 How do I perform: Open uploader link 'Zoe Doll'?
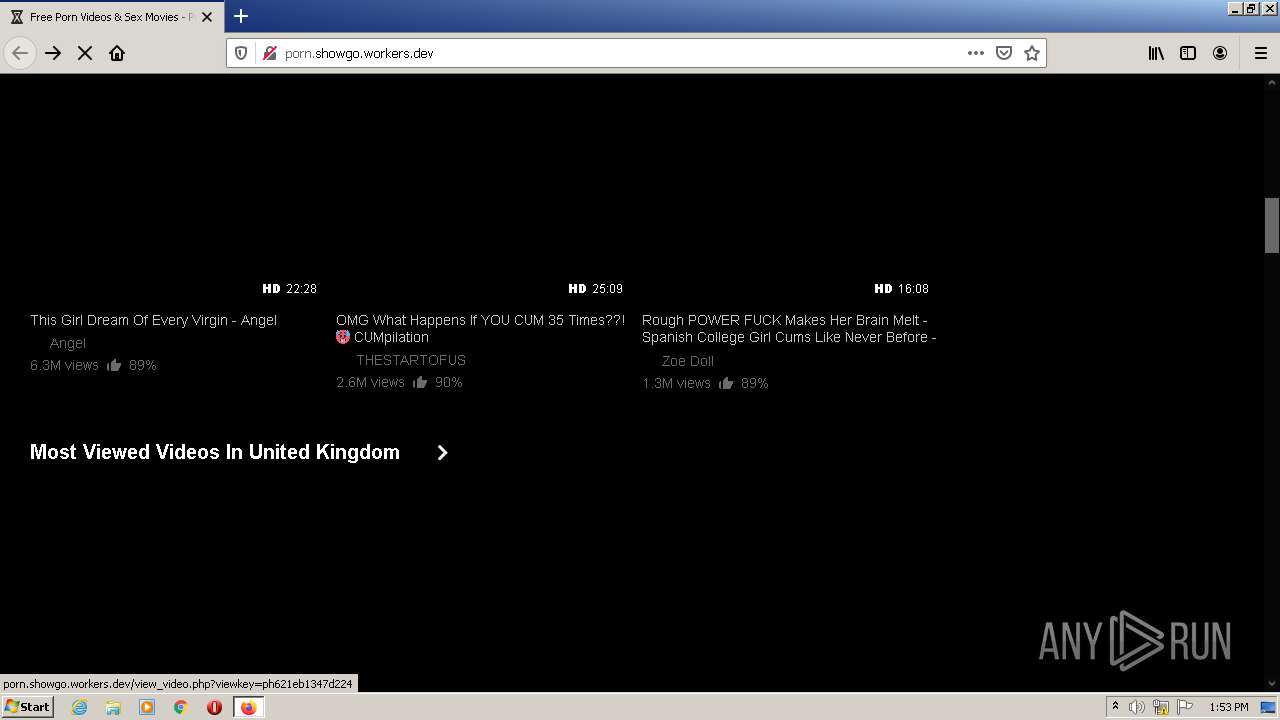(688, 361)
